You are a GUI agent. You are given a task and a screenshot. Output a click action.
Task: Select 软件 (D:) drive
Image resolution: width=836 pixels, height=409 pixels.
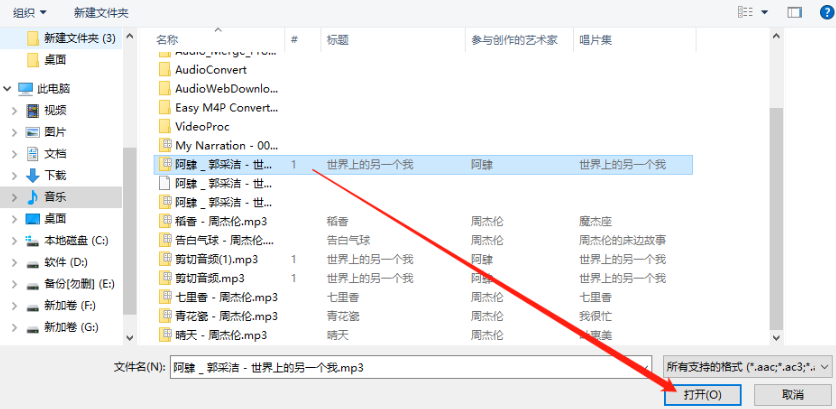point(66,262)
